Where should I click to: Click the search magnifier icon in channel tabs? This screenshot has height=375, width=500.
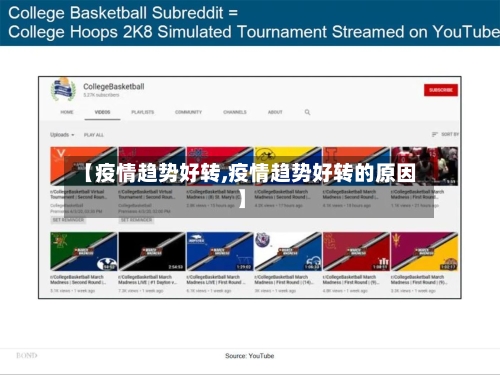click(x=307, y=112)
